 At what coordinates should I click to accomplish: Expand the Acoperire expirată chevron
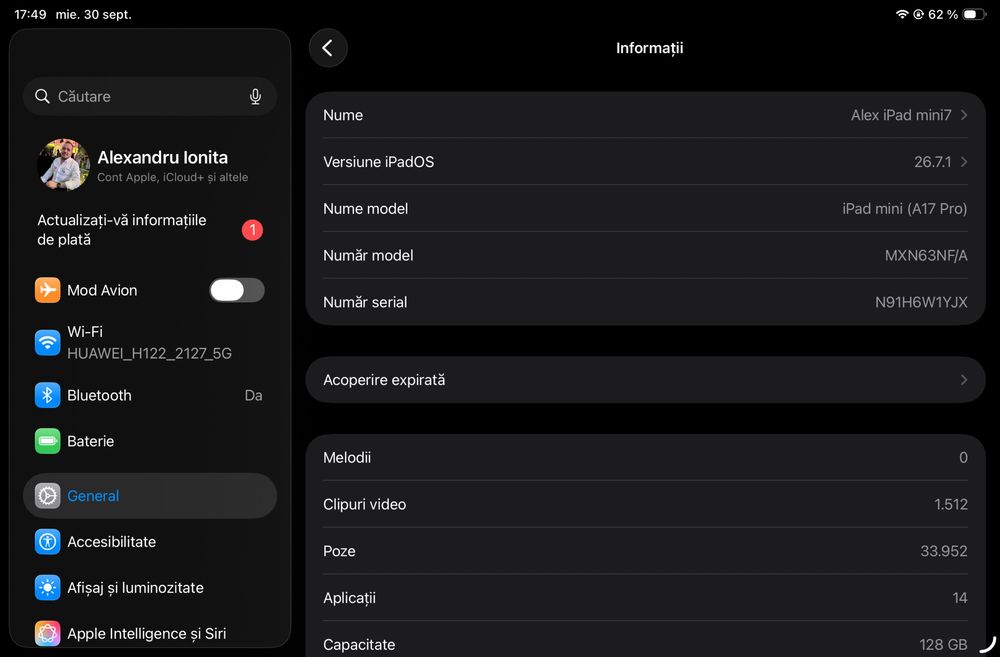click(964, 380)
